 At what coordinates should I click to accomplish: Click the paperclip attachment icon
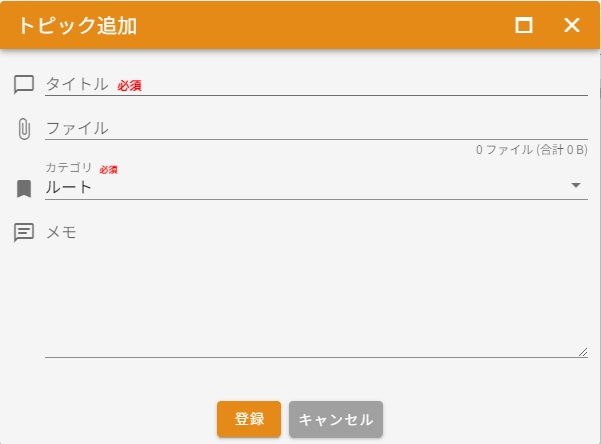coord(24,129)
